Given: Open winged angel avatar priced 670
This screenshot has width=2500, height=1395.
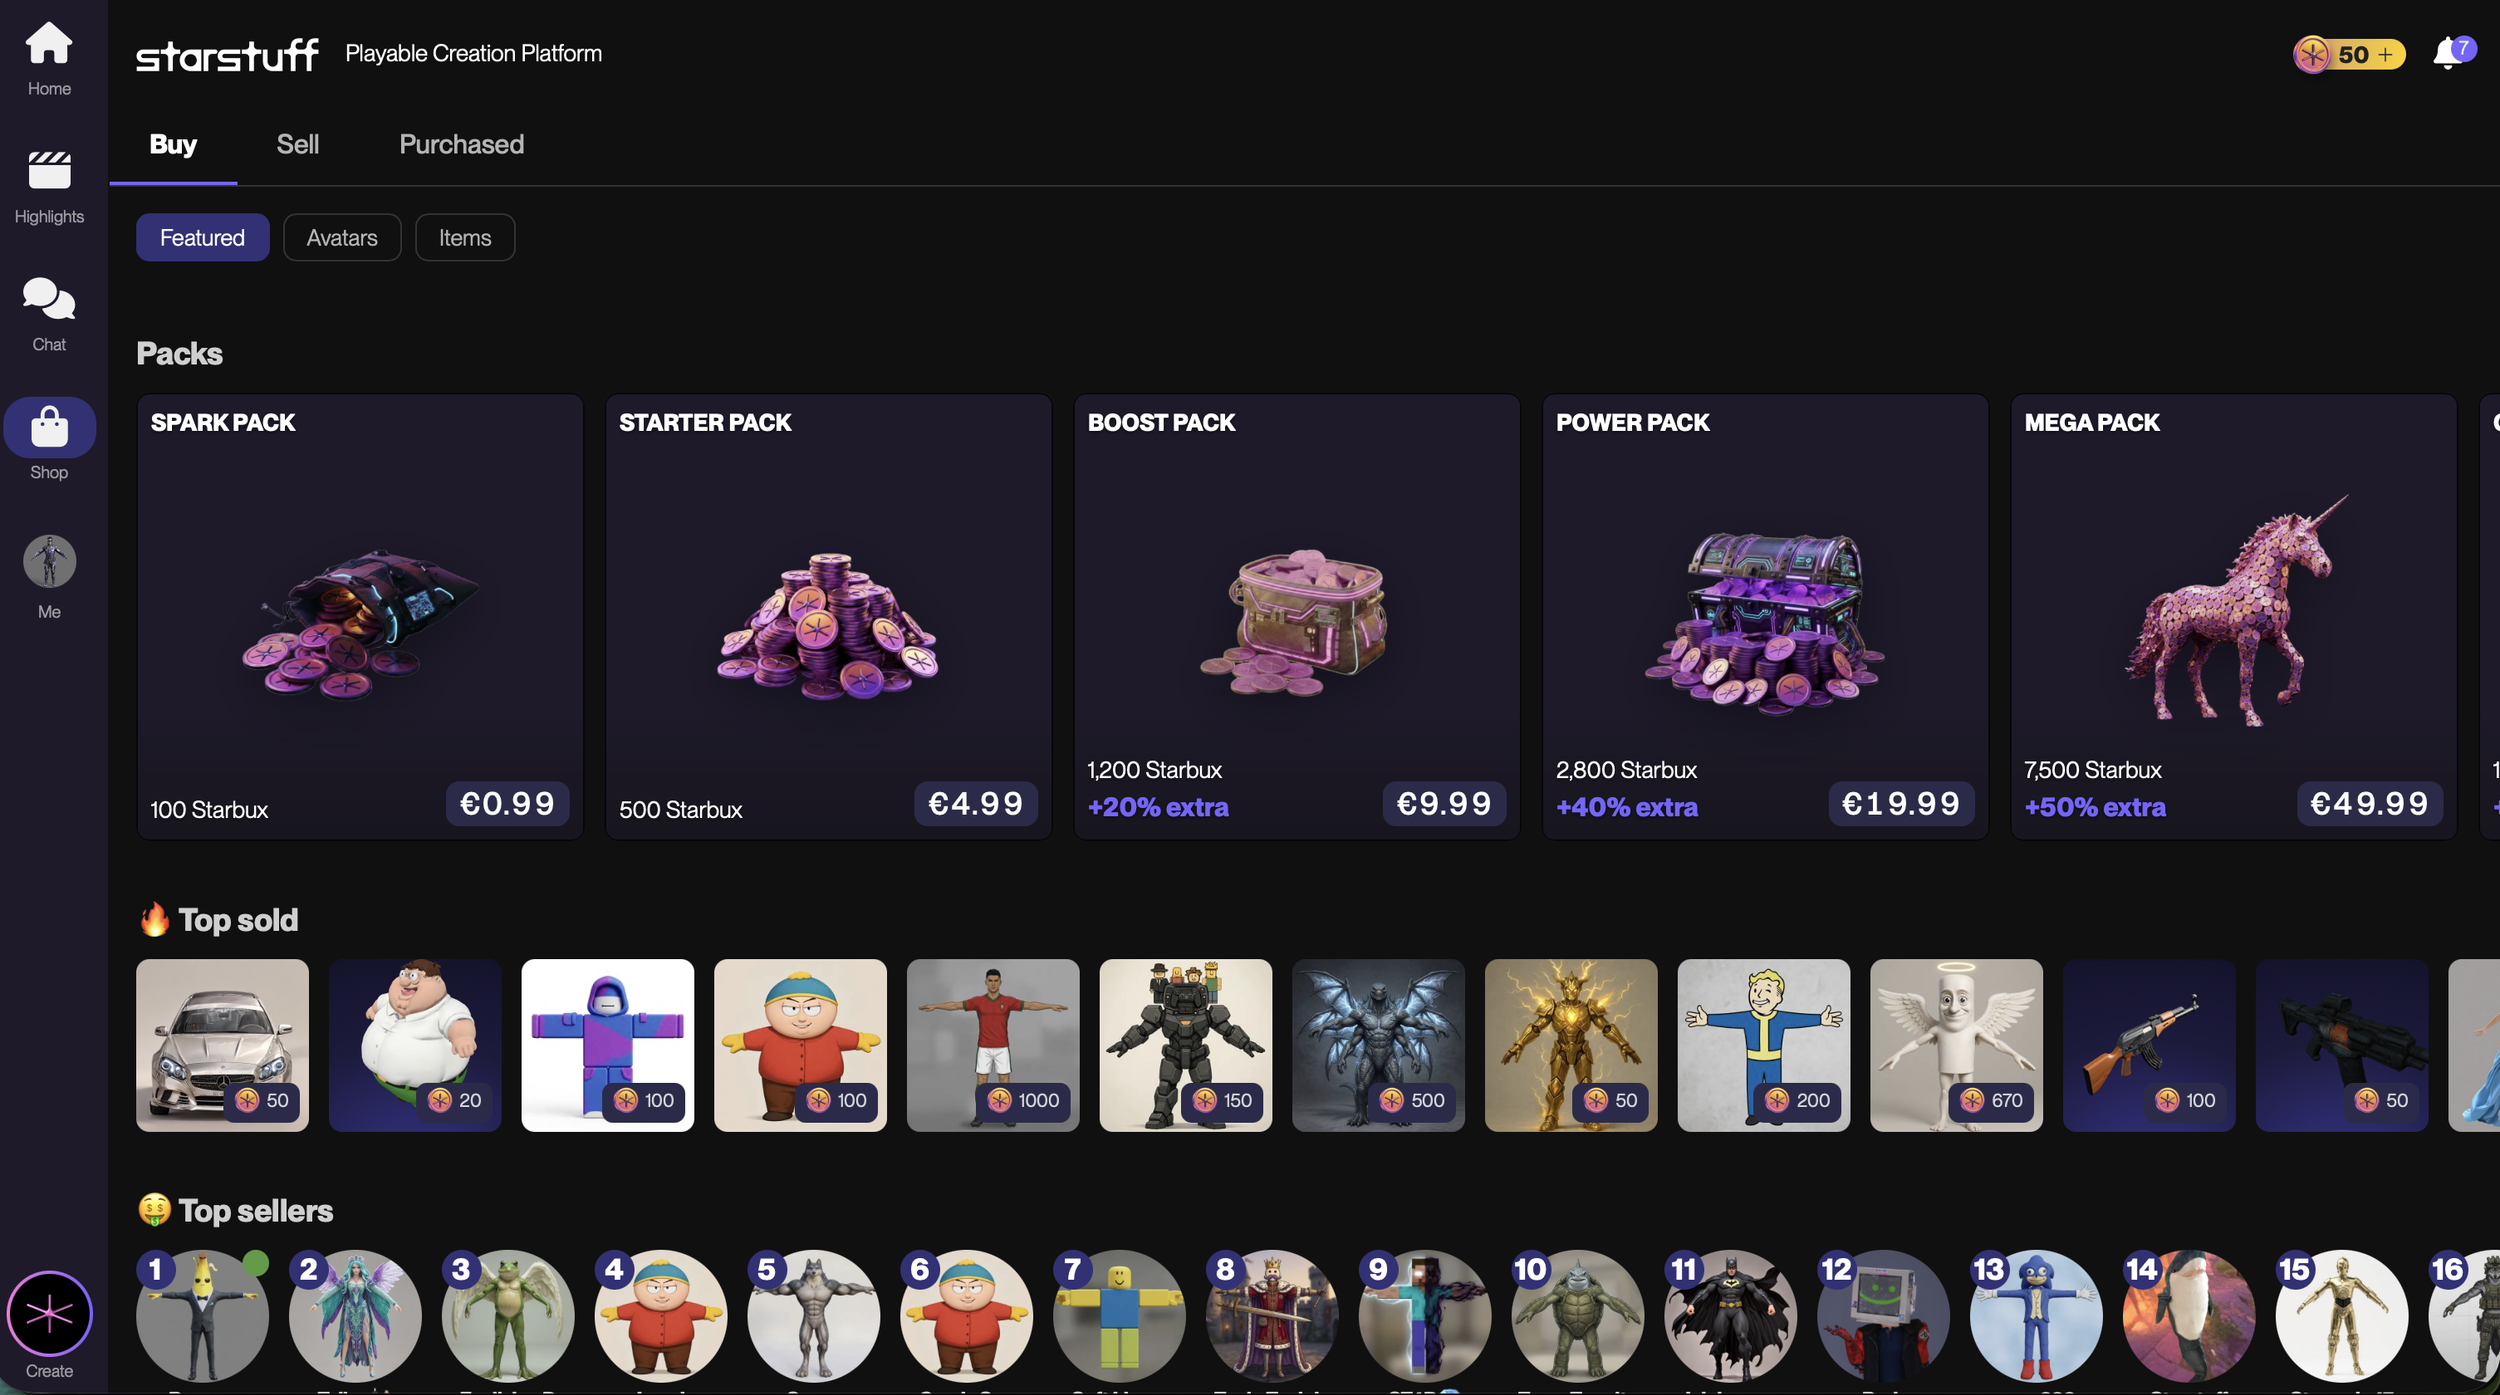Looking at the screenshot, I should pyautogui.click(x=1957, y=1045).
